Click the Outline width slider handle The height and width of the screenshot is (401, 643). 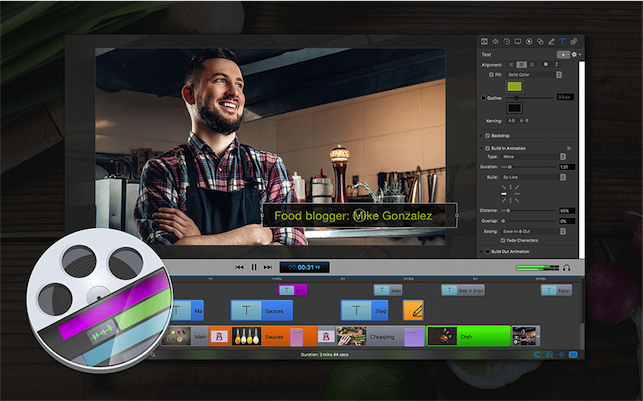click(517, 98)
